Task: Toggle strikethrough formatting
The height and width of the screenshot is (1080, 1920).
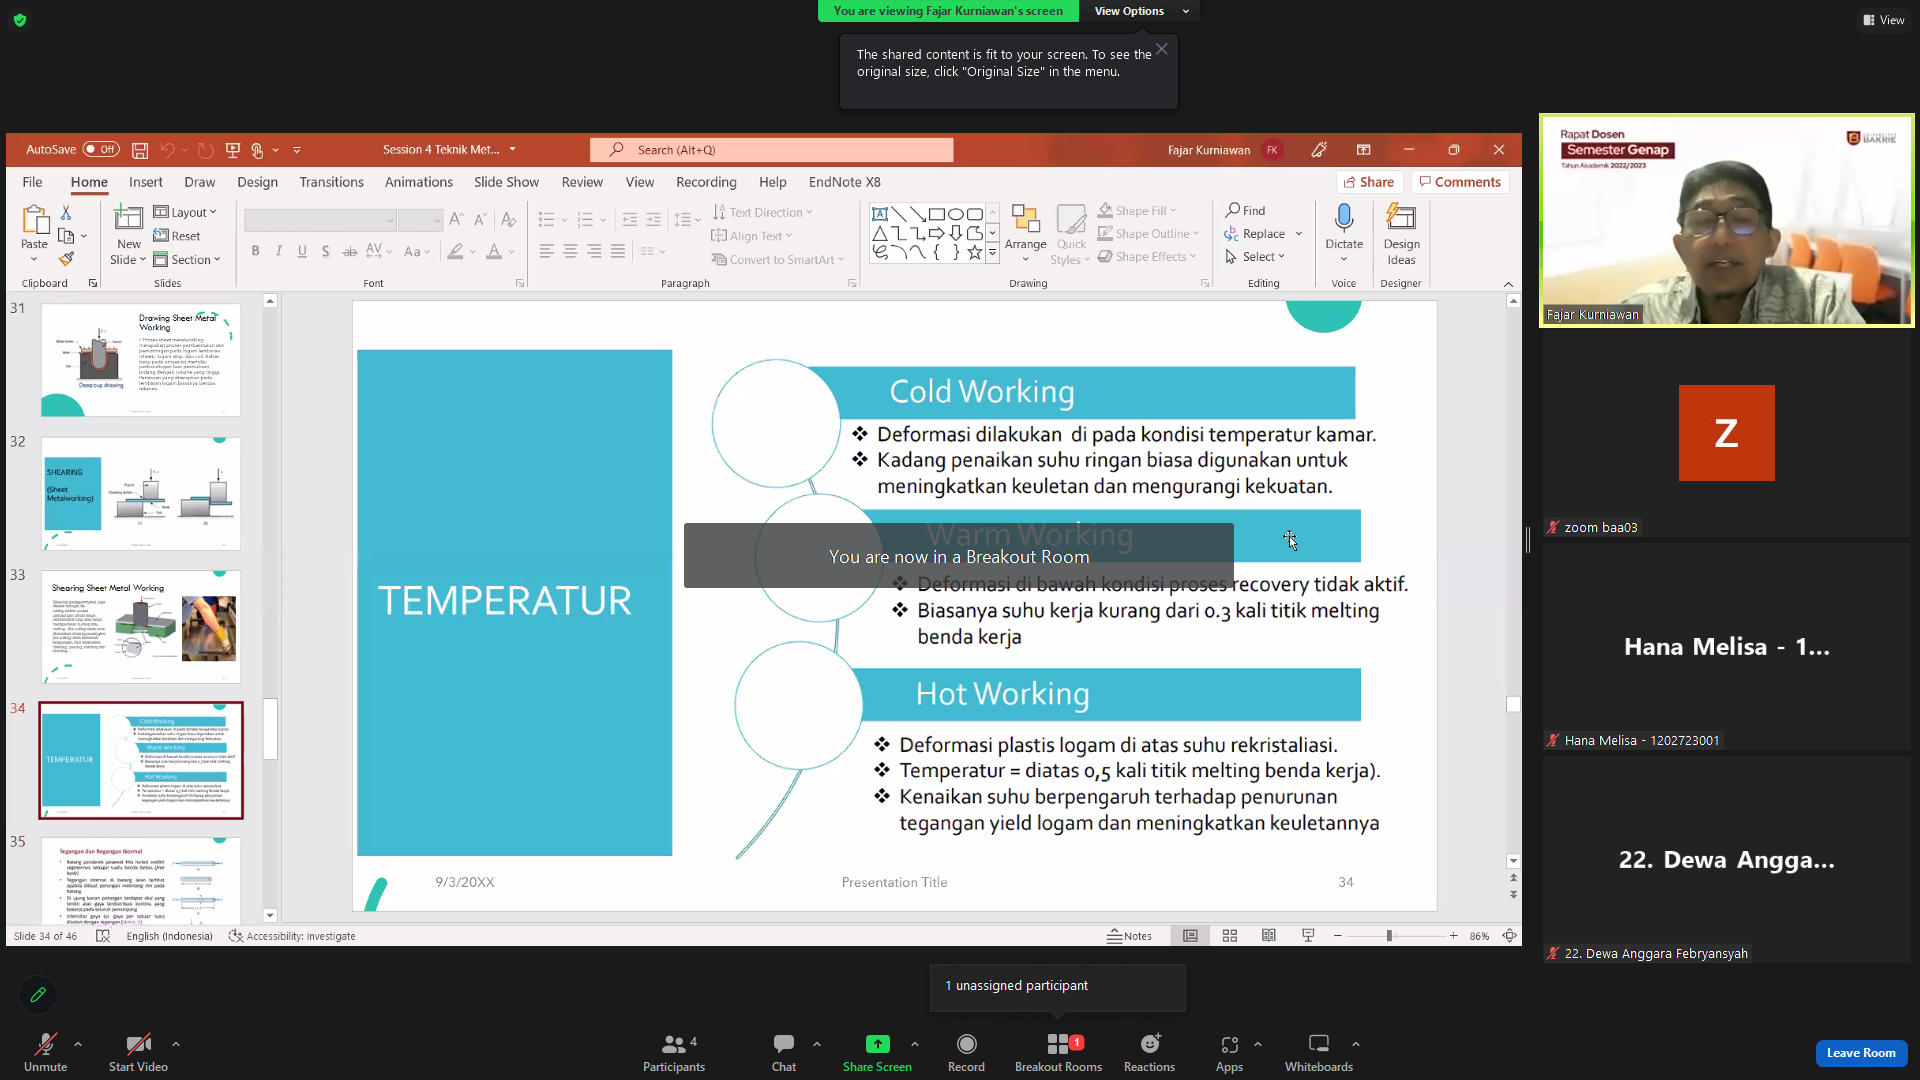Action: click(x=349, y=251)
